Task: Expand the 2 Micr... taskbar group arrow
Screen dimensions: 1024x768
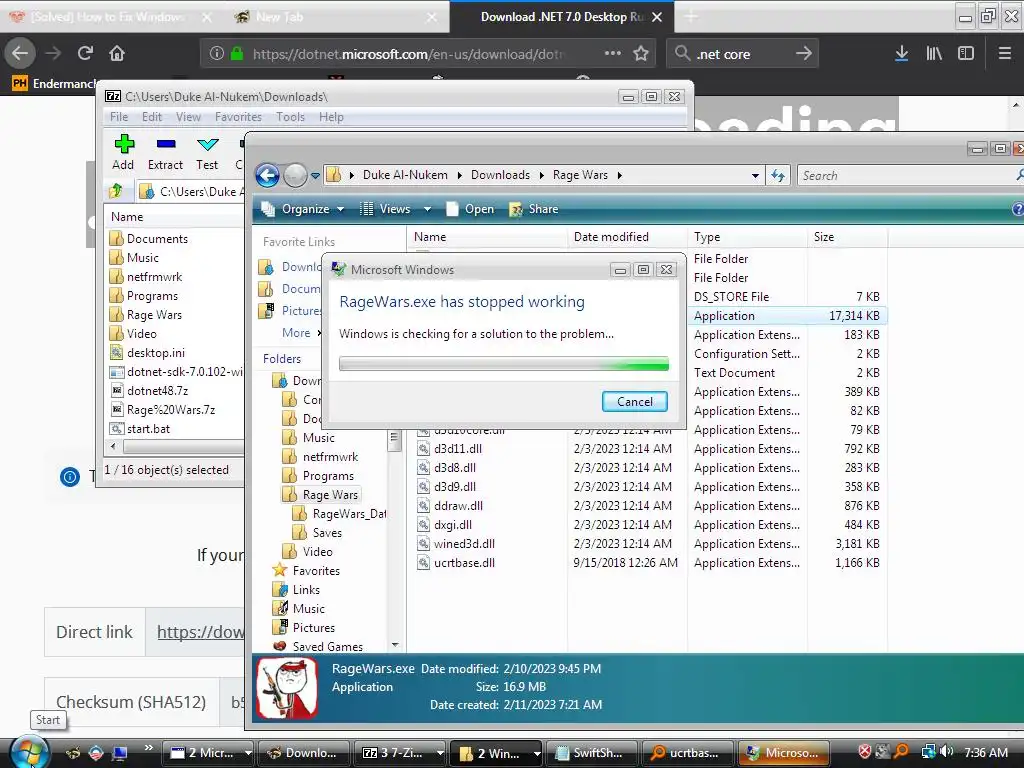Action: pyautogui.click(x=248, y=753)
